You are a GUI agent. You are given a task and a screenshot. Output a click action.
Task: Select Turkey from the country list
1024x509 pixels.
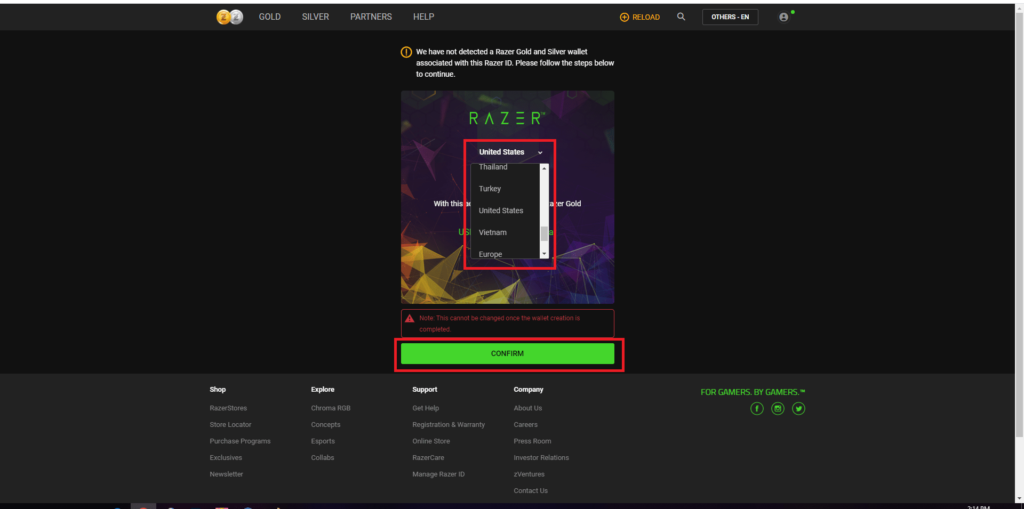490,189
